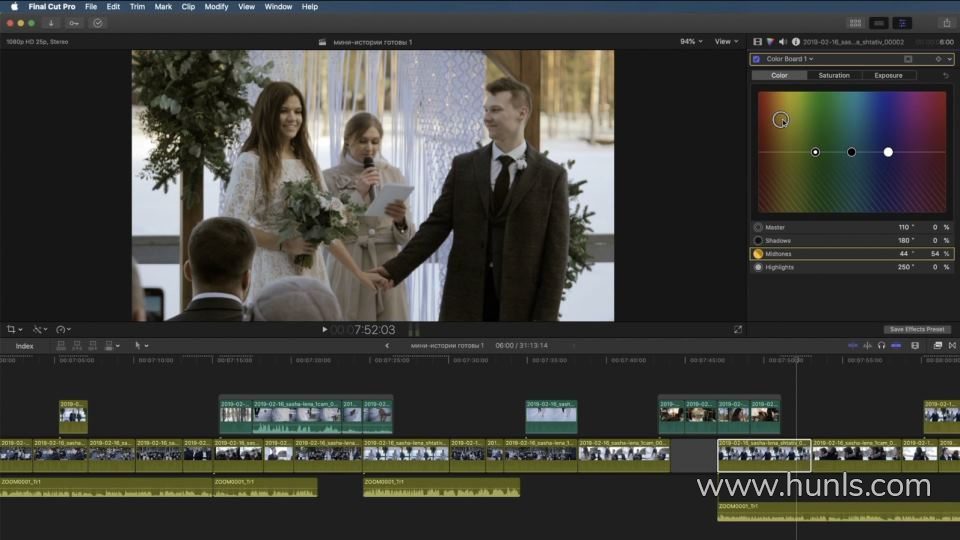
Task: Click the Color Board mask icon
Action: (908, 59)
